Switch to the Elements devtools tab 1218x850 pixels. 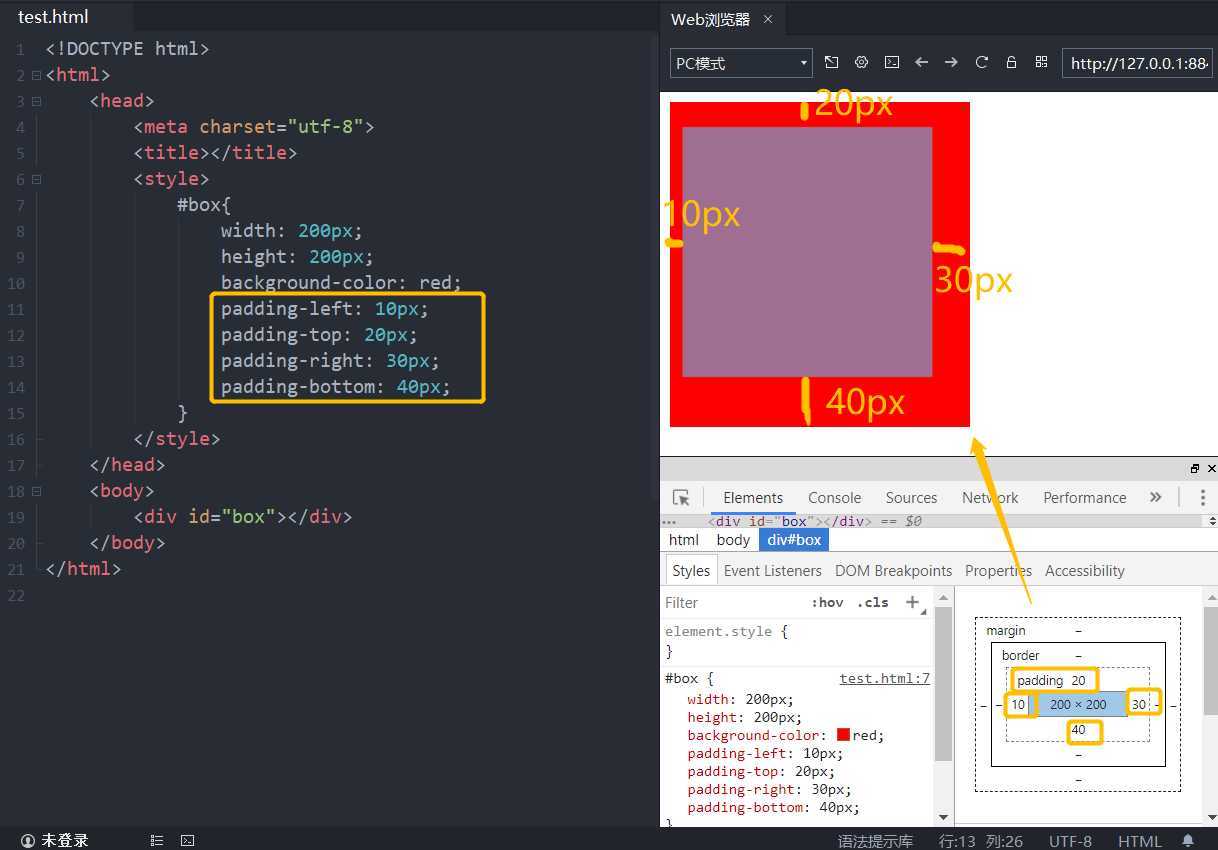pyautogui.click(x=753, y=498)
